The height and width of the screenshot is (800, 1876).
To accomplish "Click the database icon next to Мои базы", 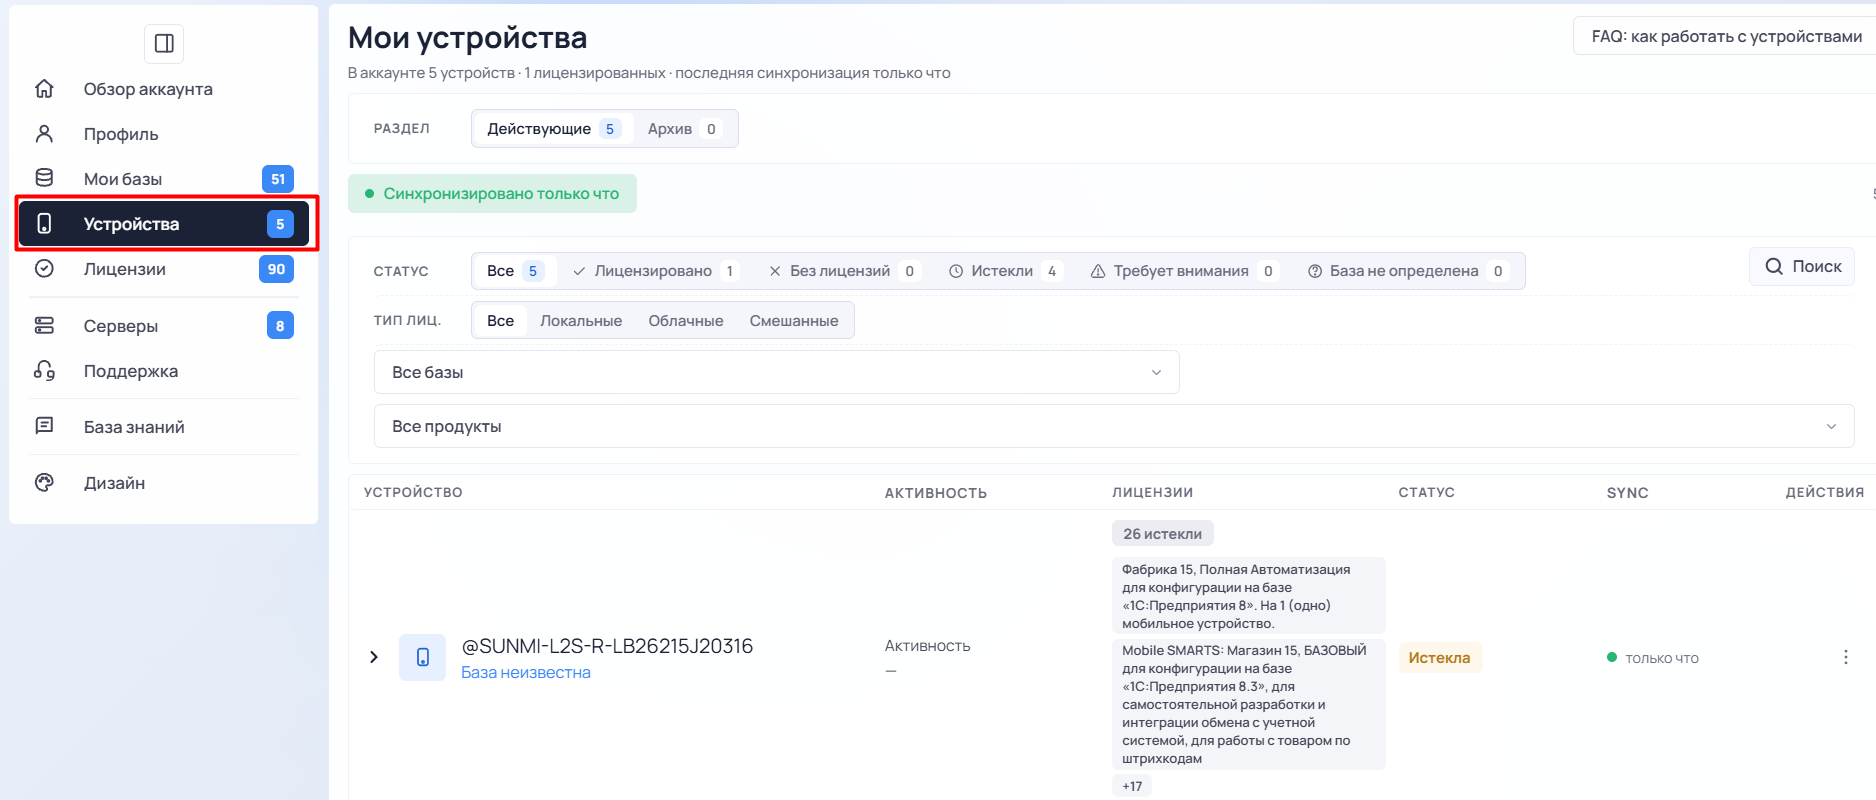I will pos(44,178).
